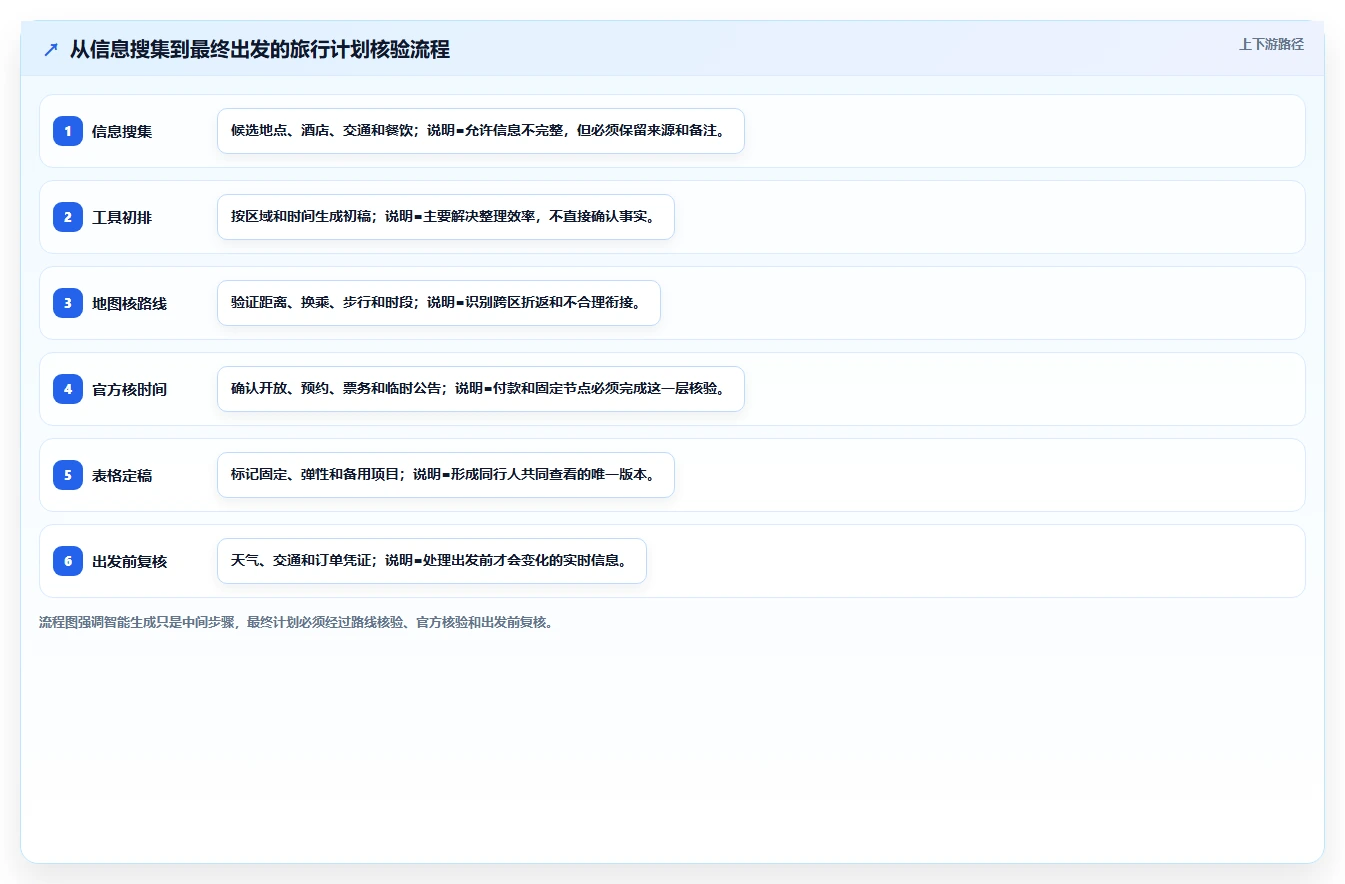Click the step 3 number badge
The height and width of the screenshot is (884, 1345).
coord(68,303)
